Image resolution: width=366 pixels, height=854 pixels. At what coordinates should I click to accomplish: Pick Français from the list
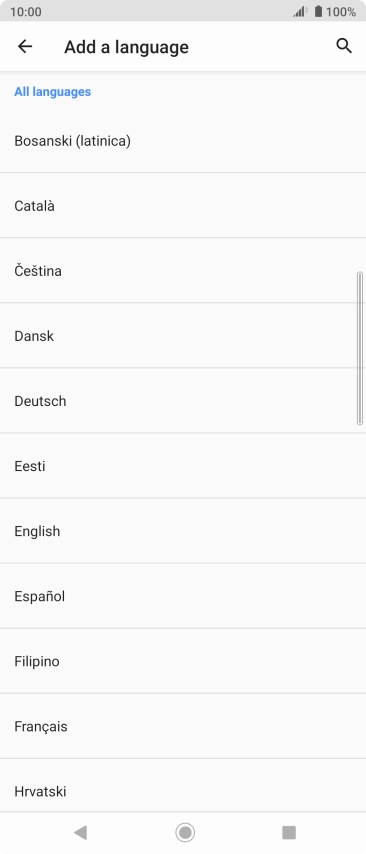183,726
